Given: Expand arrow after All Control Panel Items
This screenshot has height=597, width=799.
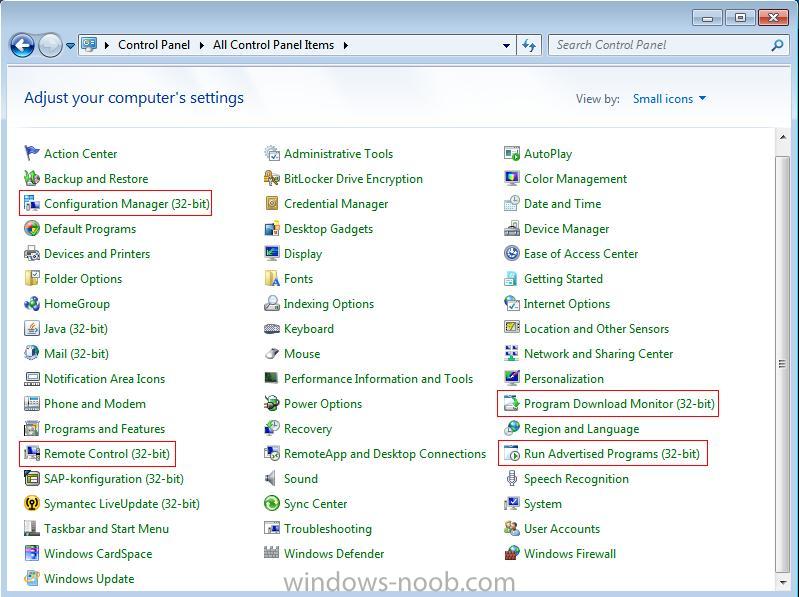Looking at the screenshot, I should pyautogui.click(x=346, y=45).
